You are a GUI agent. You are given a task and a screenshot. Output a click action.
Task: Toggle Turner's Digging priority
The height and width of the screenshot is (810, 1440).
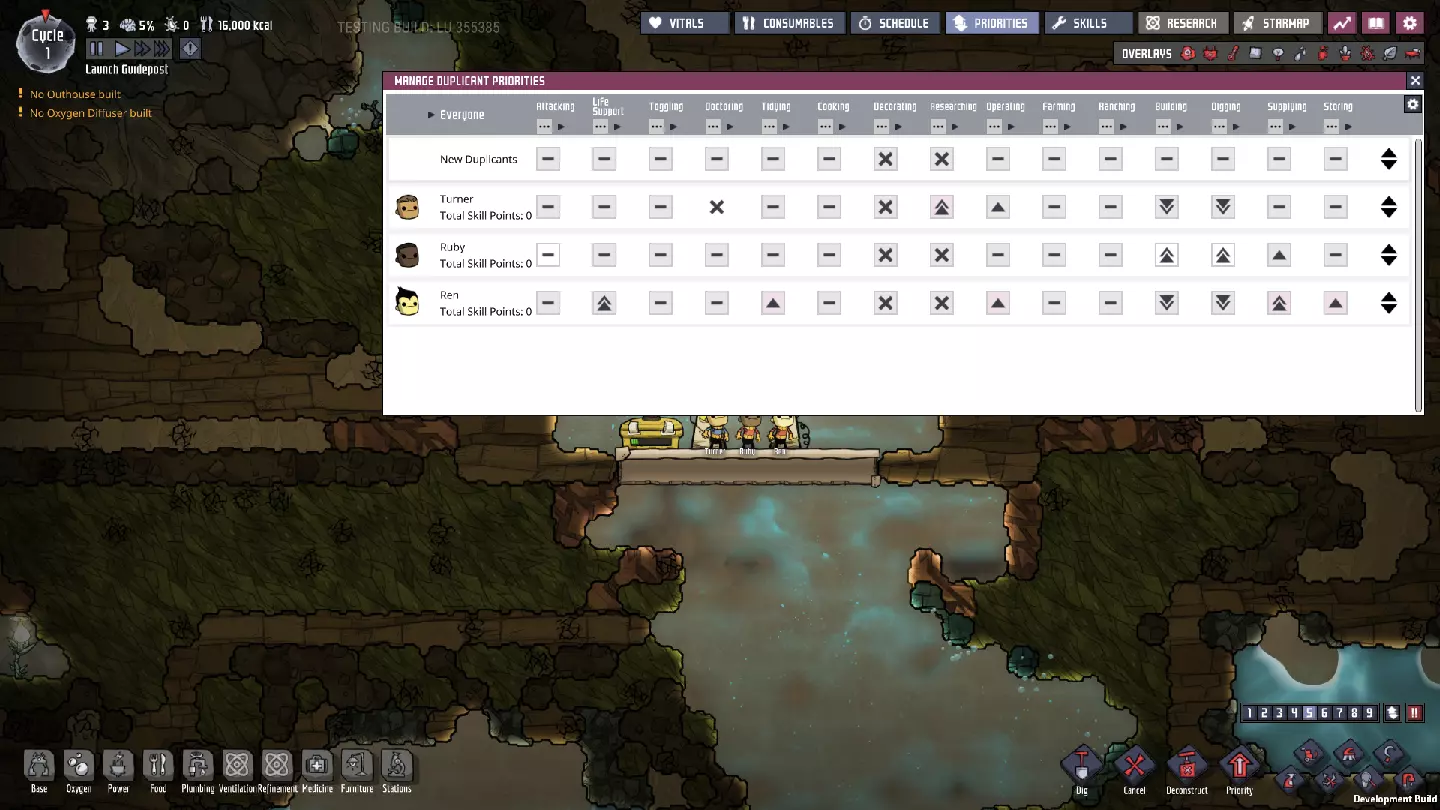pos(1223,207)
